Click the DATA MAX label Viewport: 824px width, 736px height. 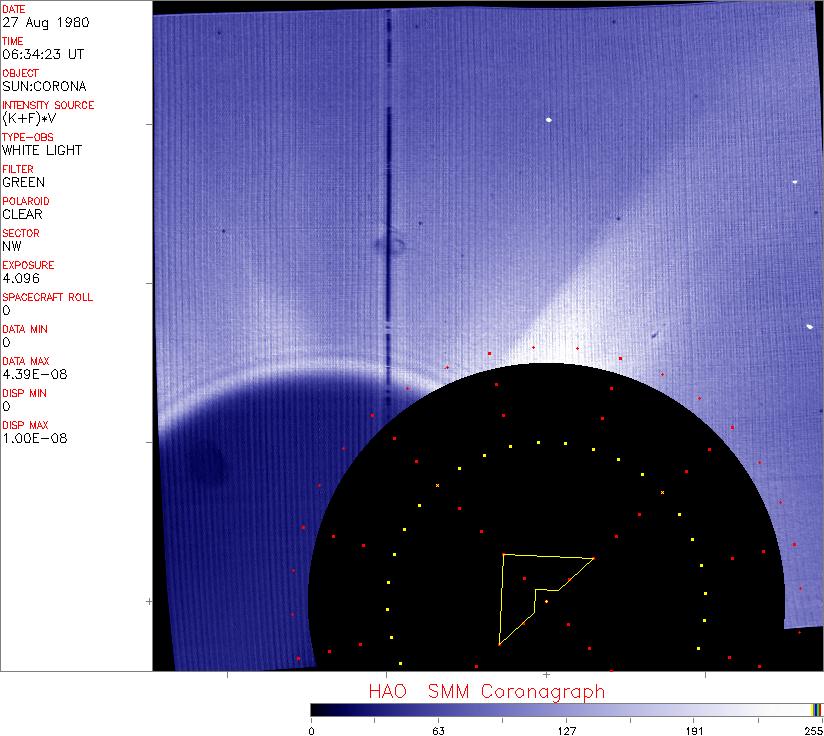[x=26, y=362]
